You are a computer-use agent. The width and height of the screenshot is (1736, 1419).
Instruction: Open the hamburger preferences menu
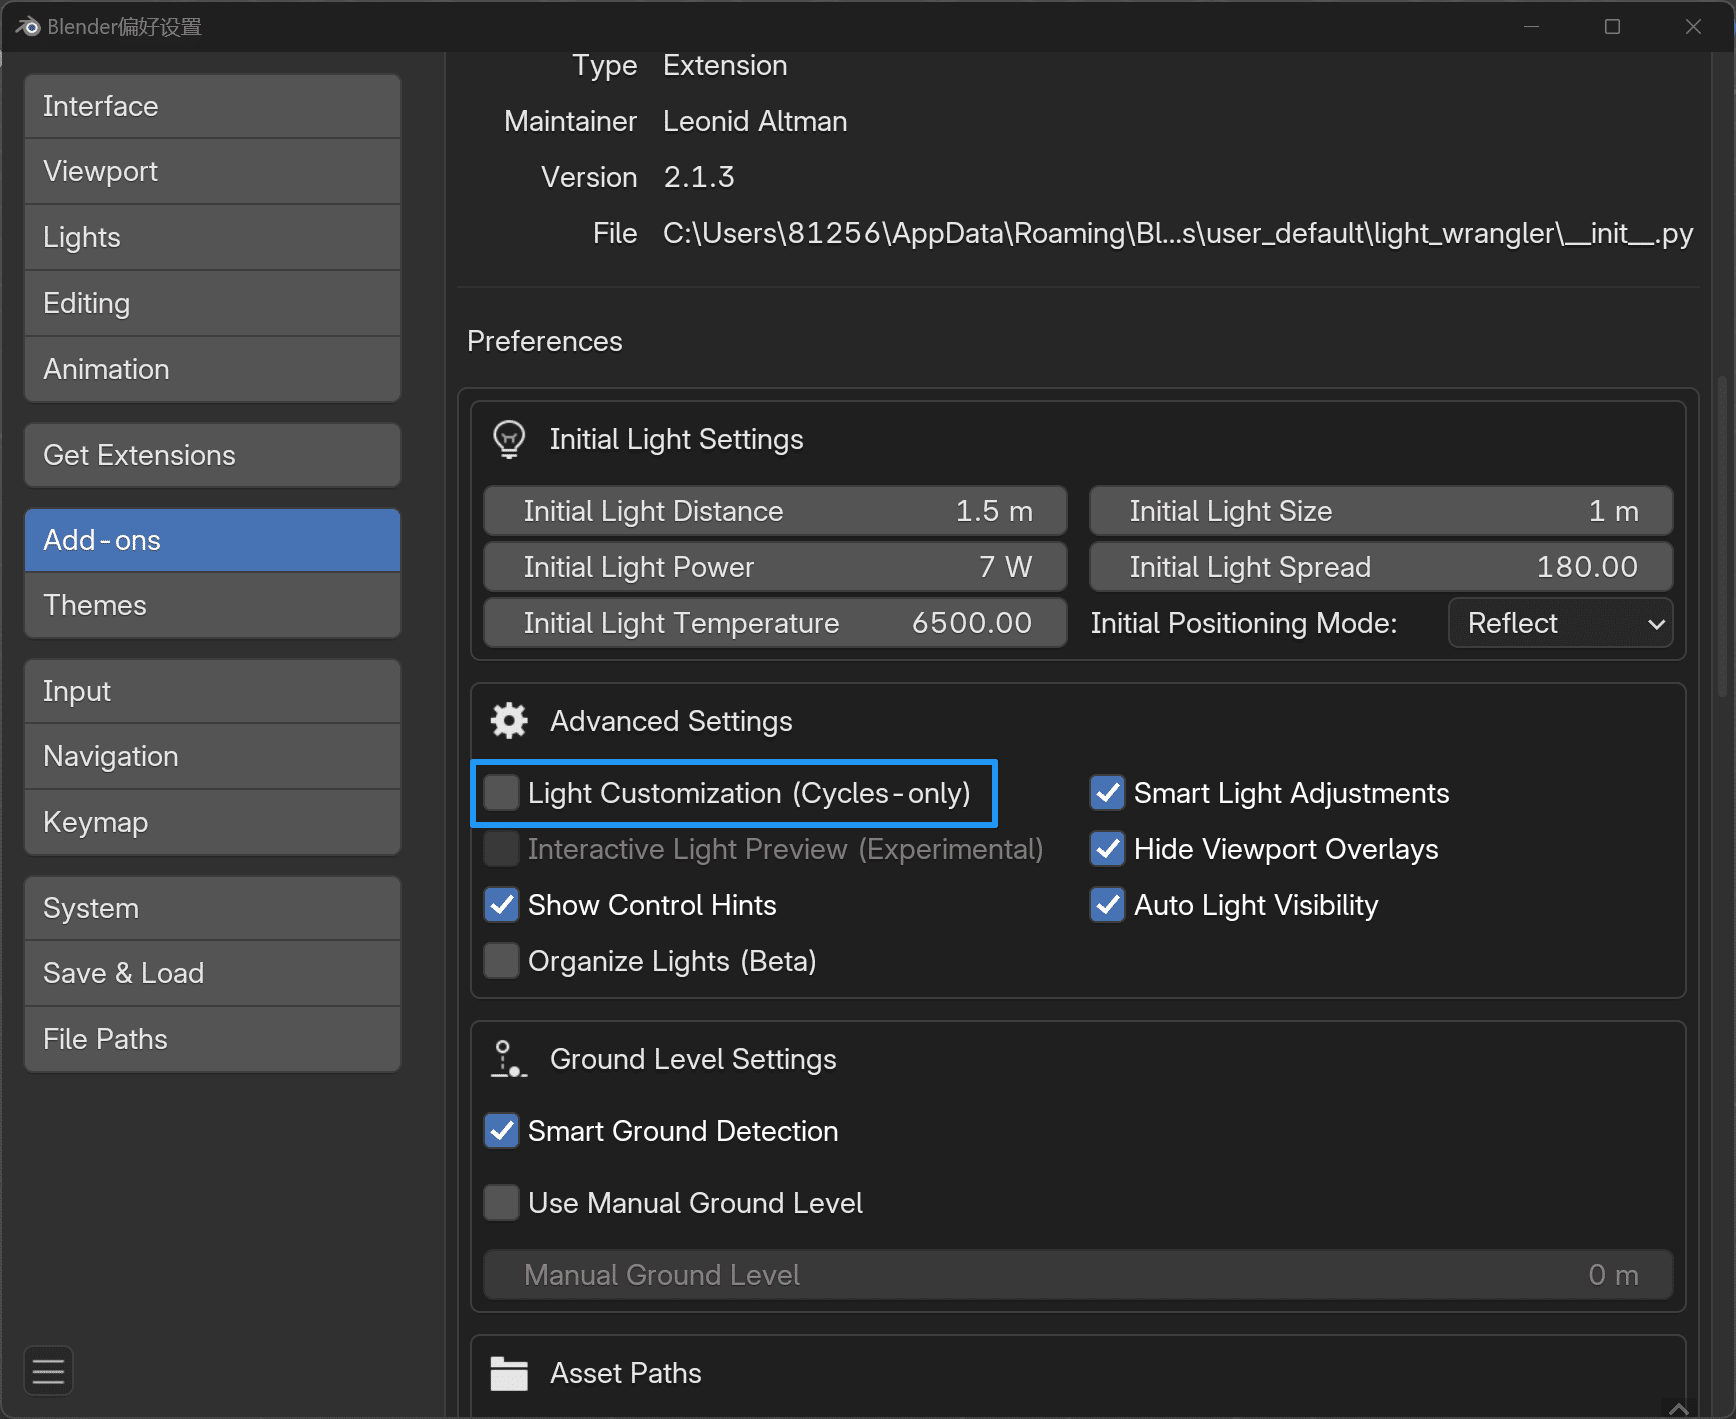click(48, 1371)
